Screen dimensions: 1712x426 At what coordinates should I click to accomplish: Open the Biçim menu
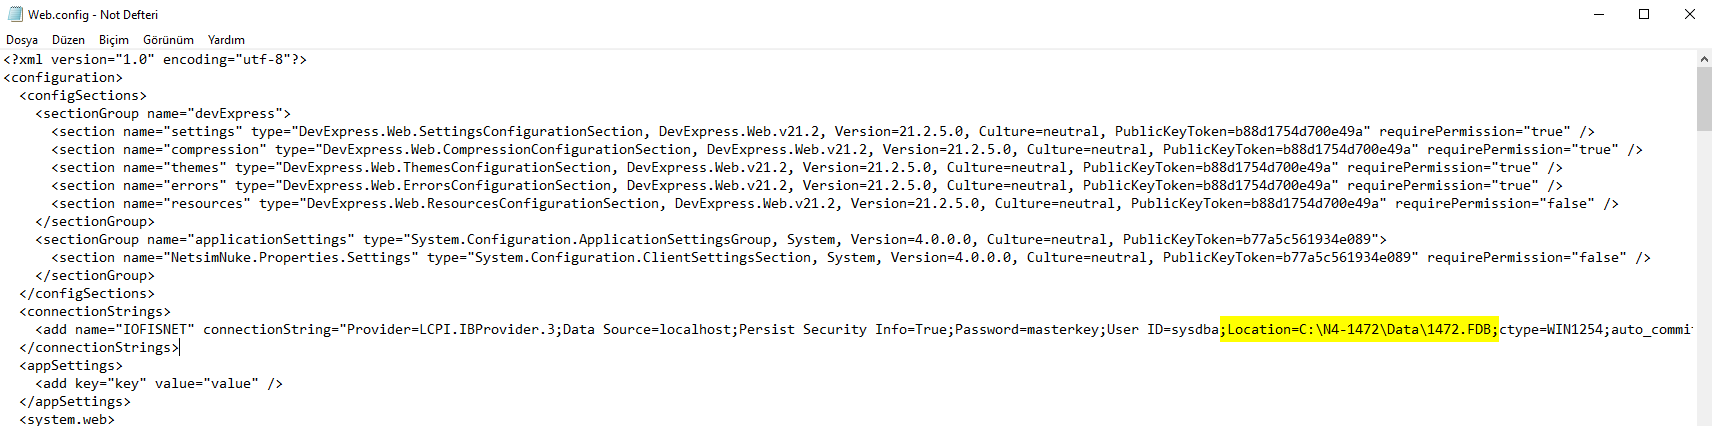114,40
